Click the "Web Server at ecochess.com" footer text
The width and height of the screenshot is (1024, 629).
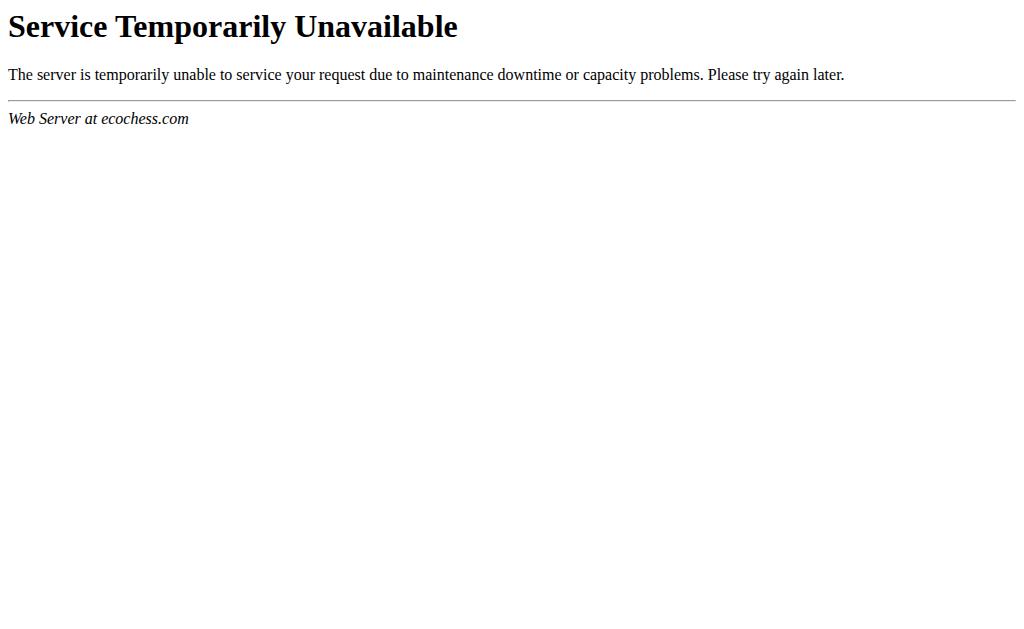pyautogui.click(x=99, y=119)
